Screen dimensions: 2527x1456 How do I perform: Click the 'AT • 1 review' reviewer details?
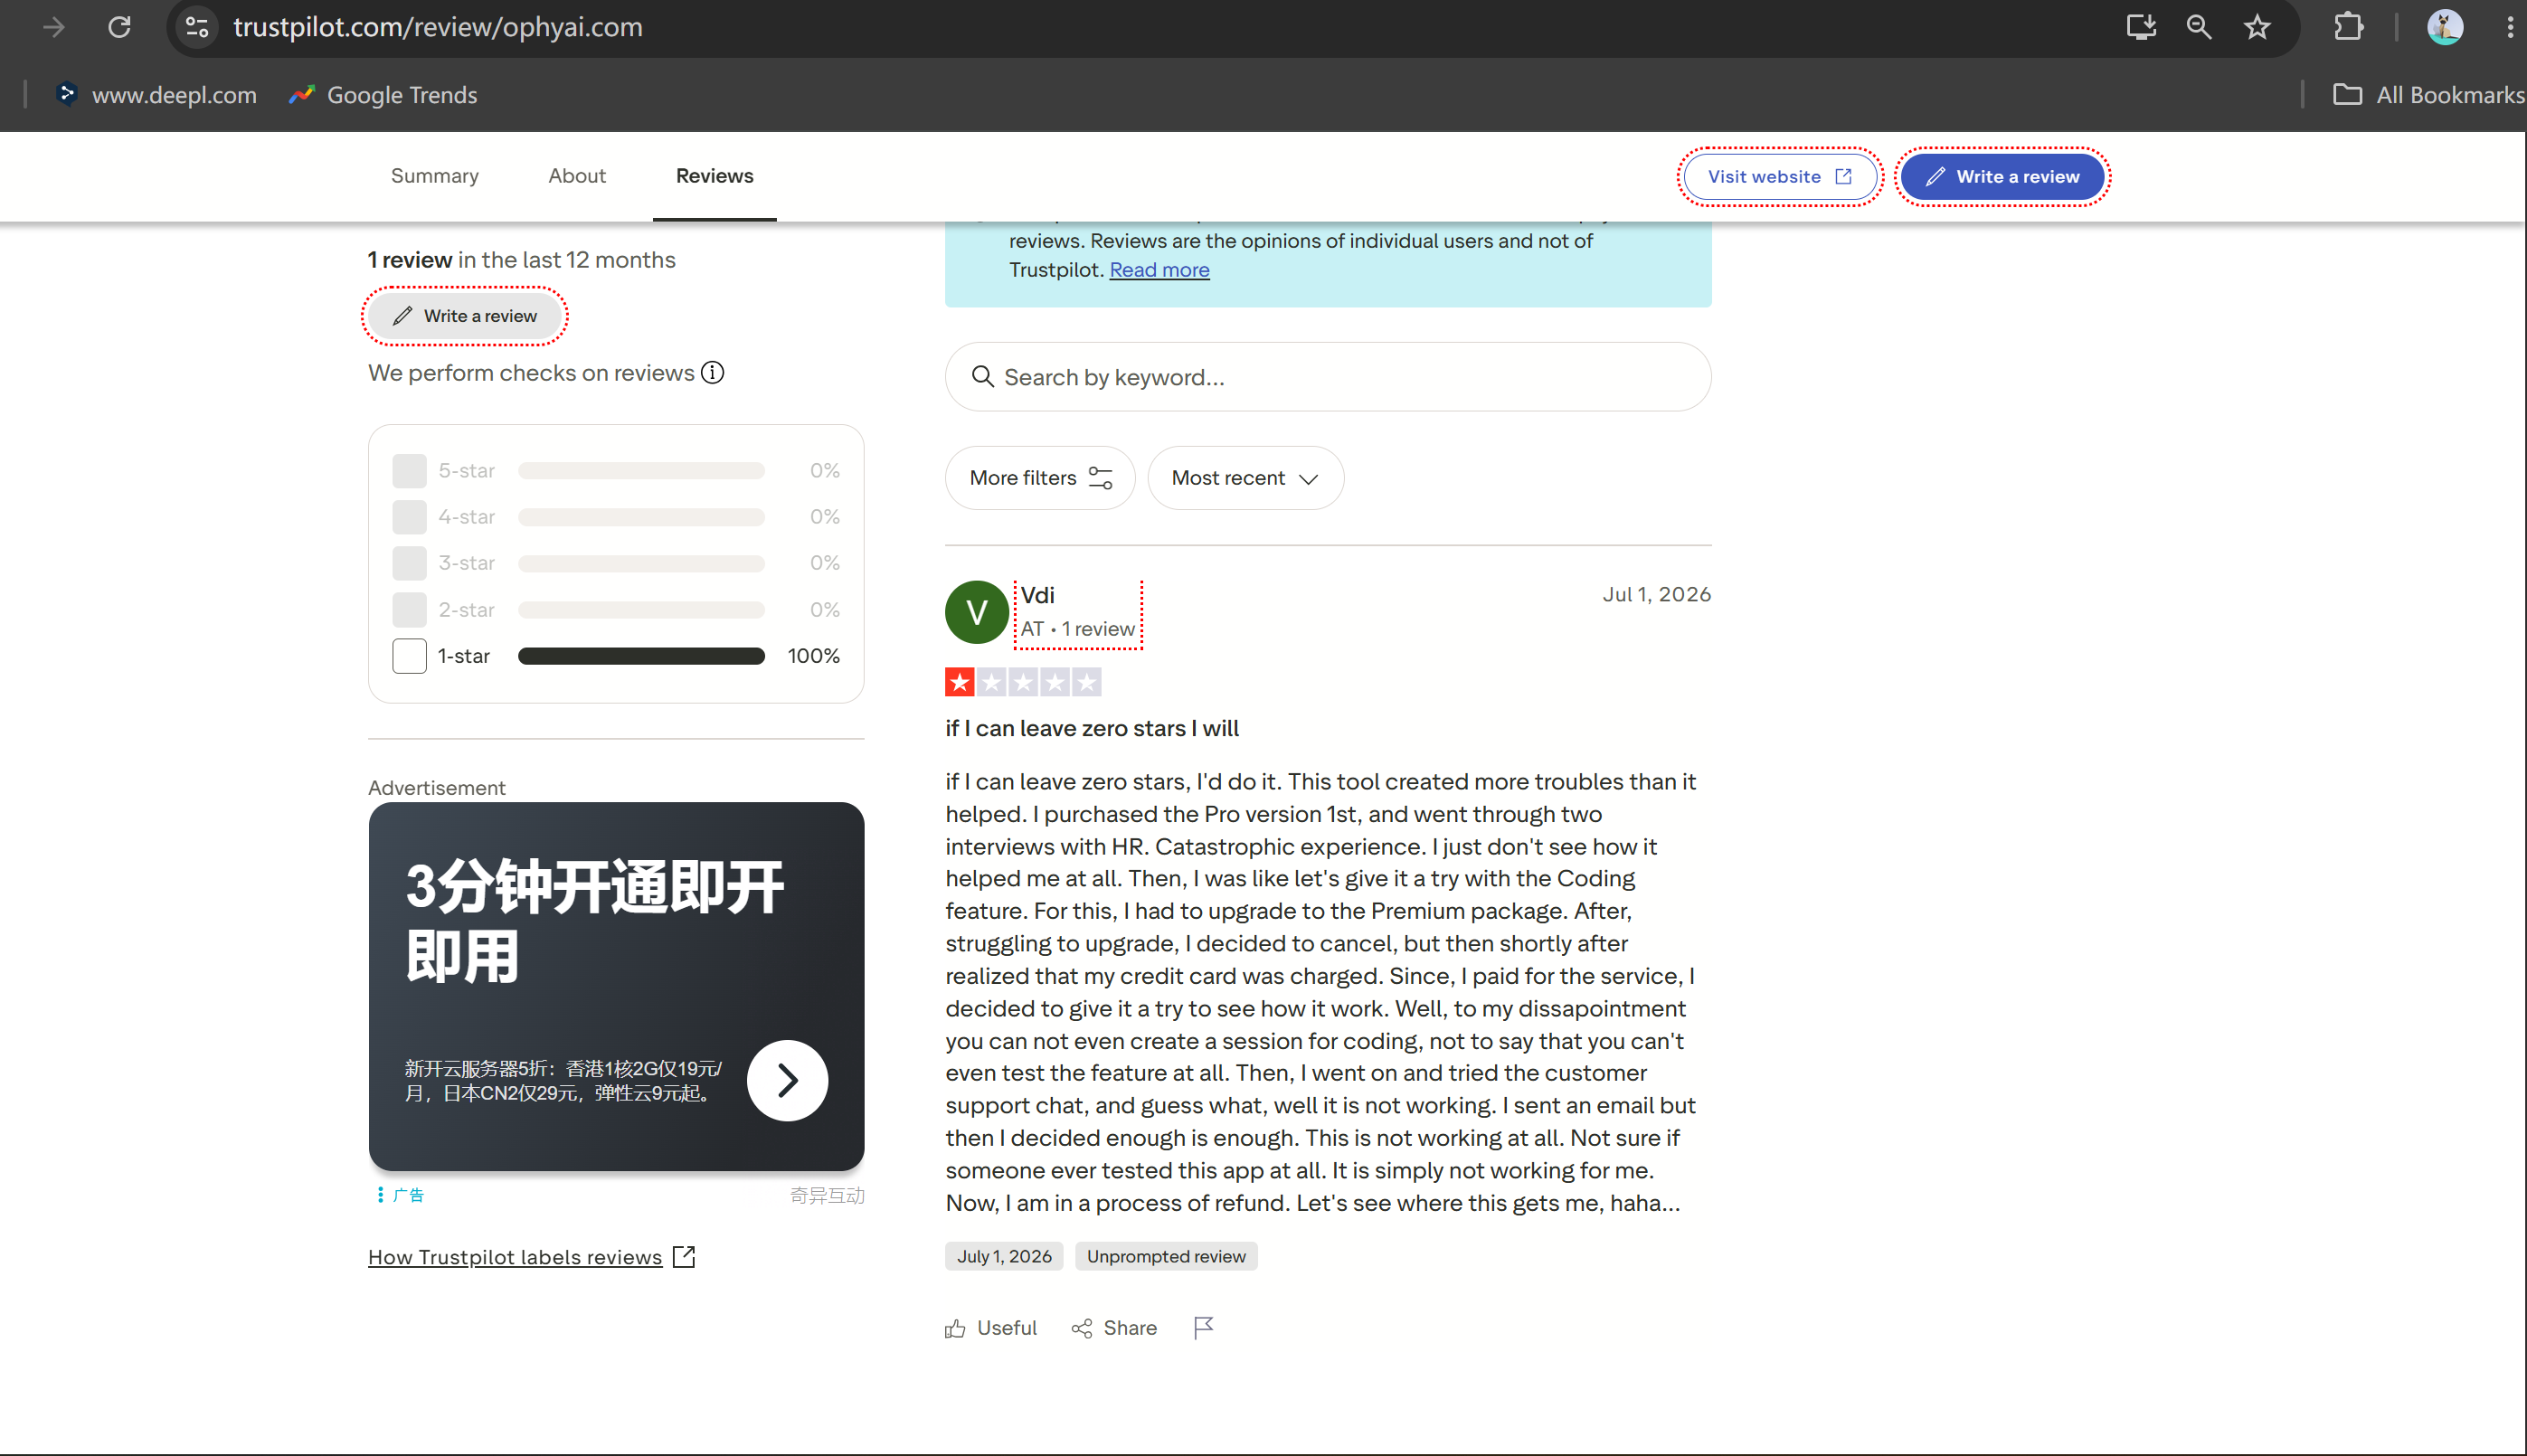1077,630
